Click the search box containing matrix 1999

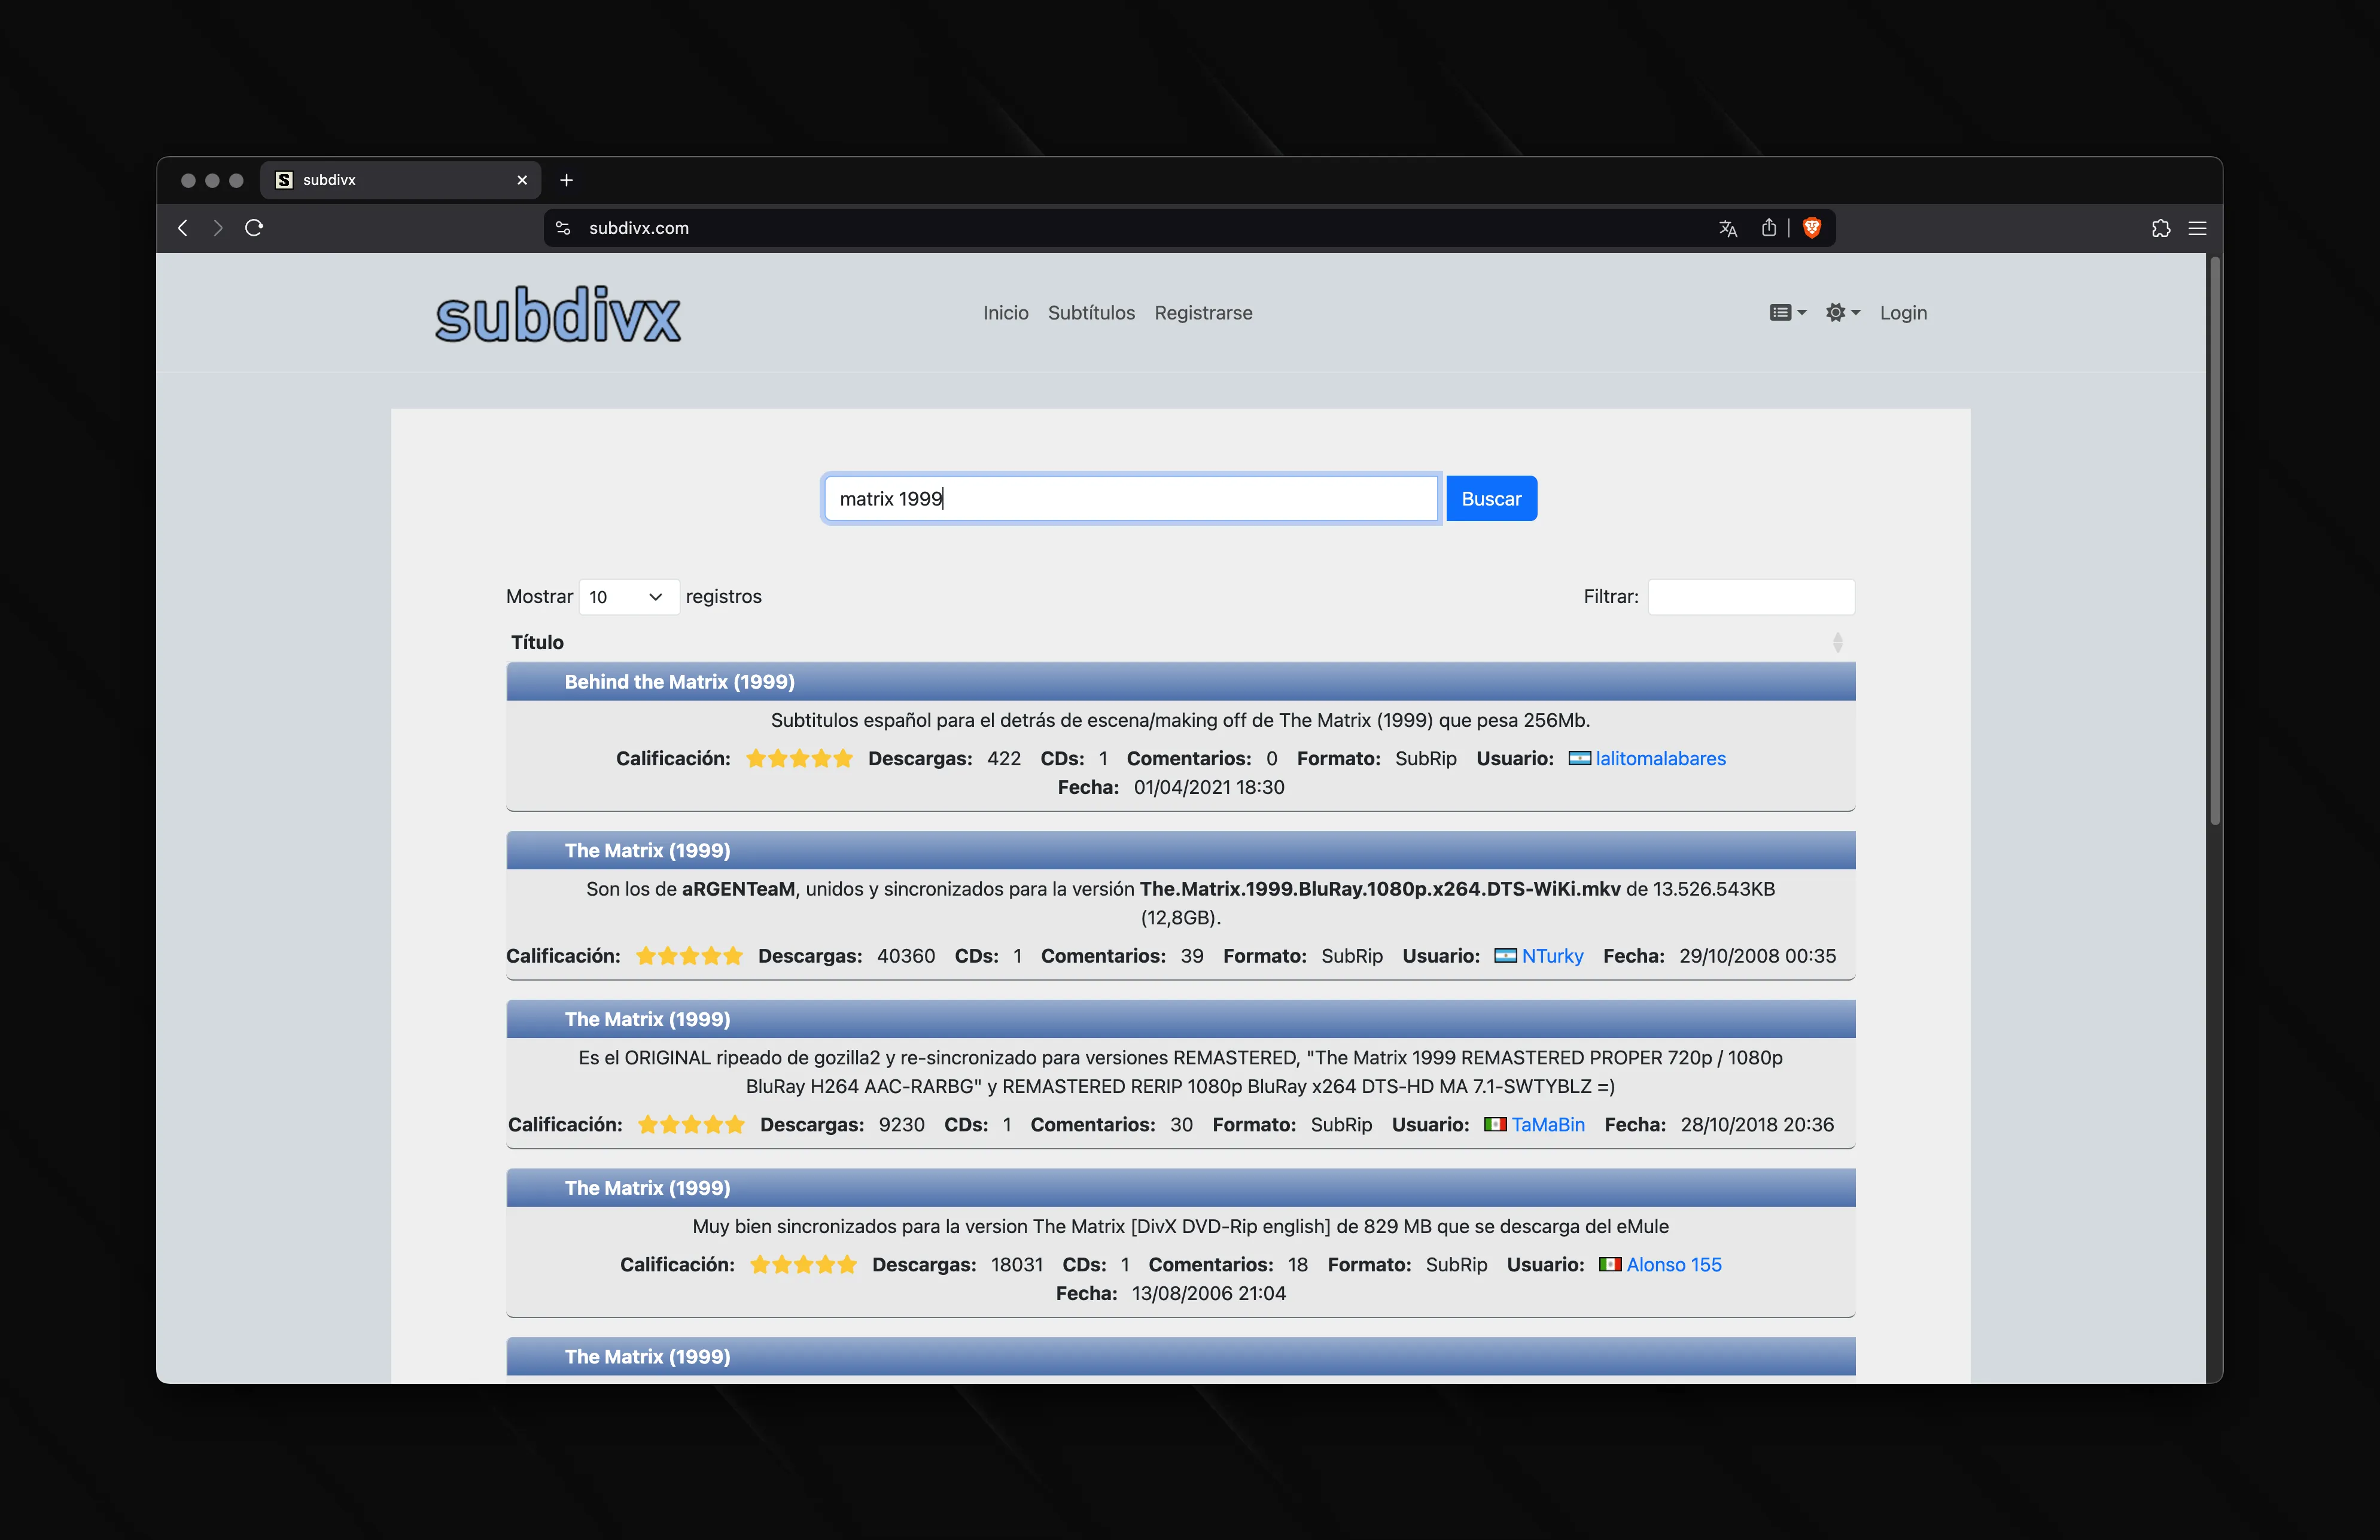[1131, 498]
